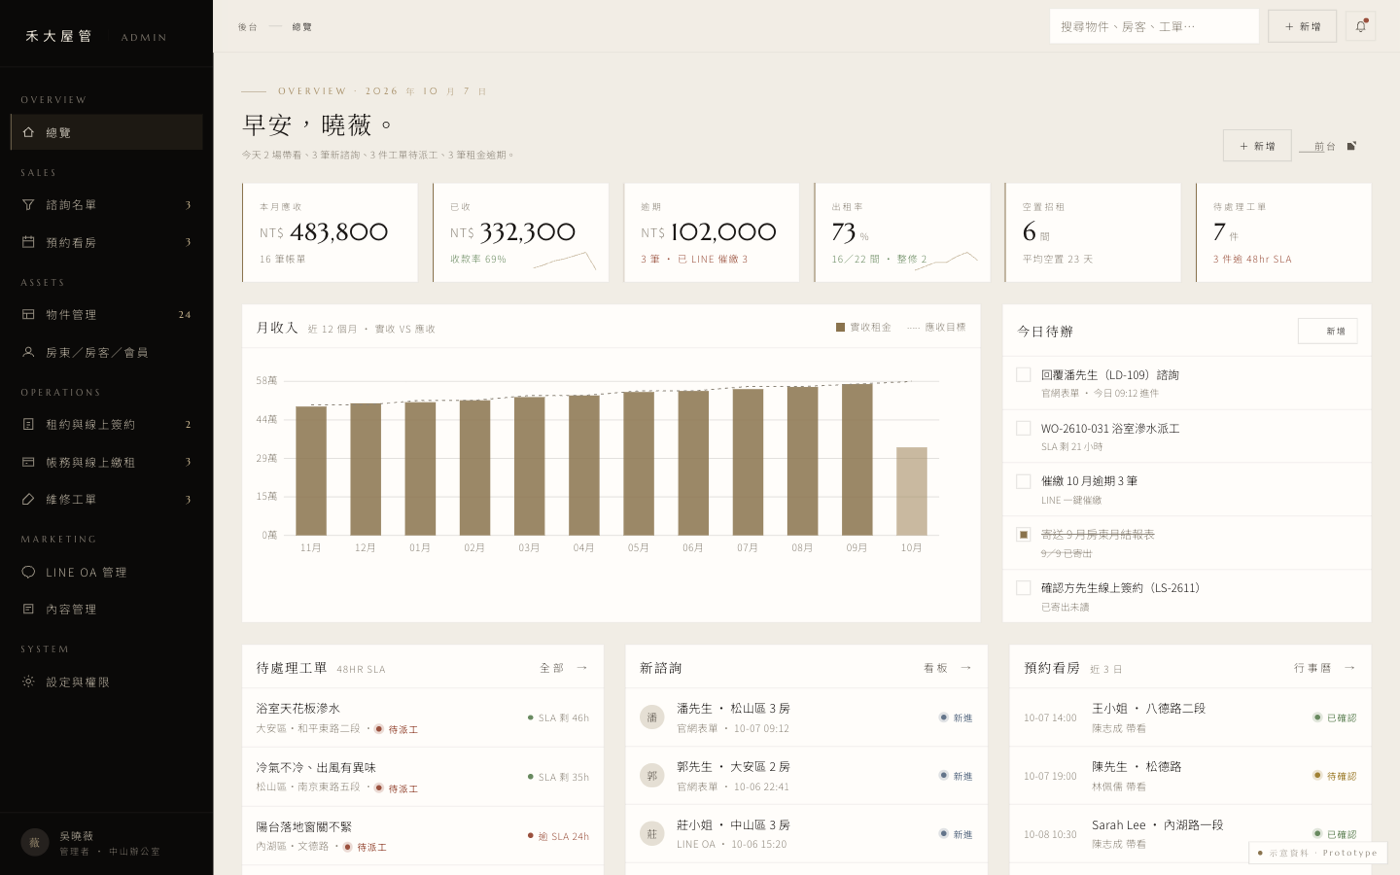Image resolution: width=1400 pixels, height=875 pixels.
Task: Open the 冷氣不冷、出風有異味 work order
Action: coord(422,777)
